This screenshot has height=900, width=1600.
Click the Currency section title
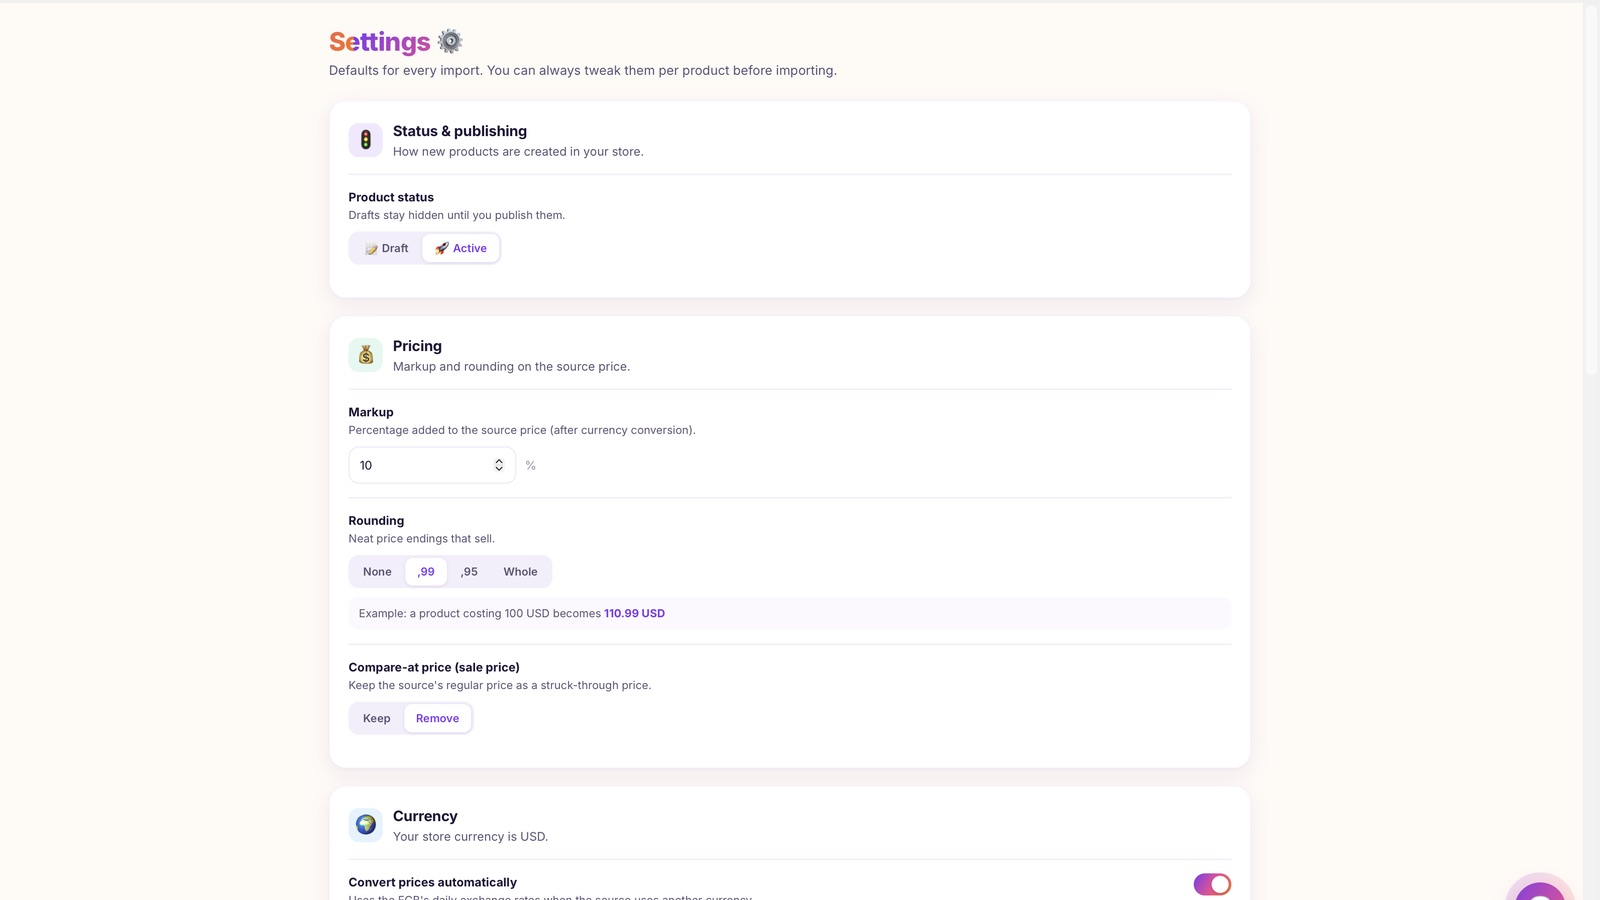(x=425, y=816)
